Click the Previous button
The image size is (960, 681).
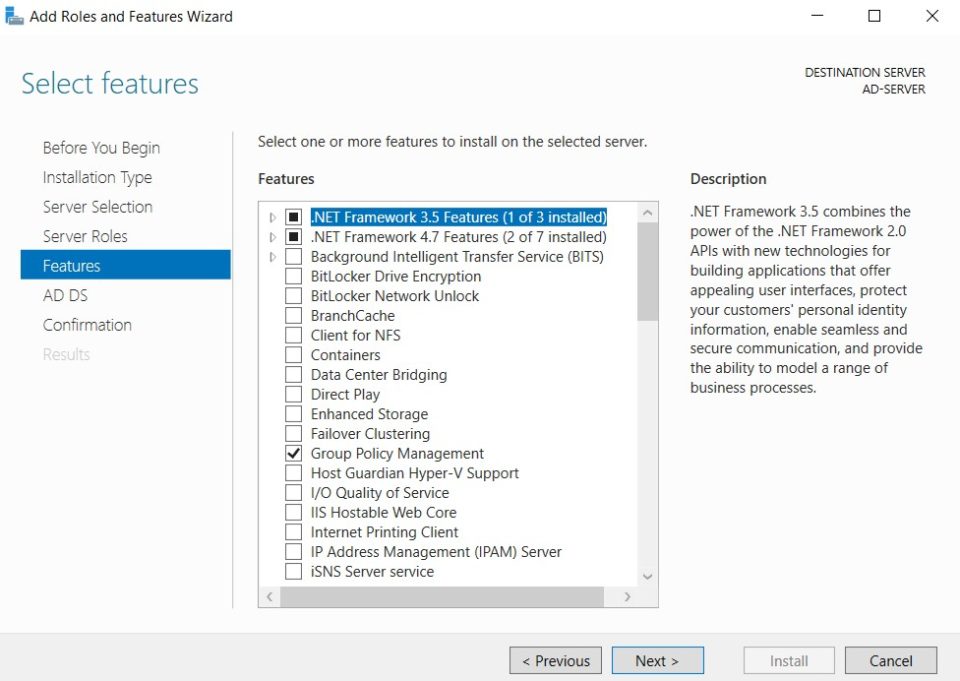(555, 660)
